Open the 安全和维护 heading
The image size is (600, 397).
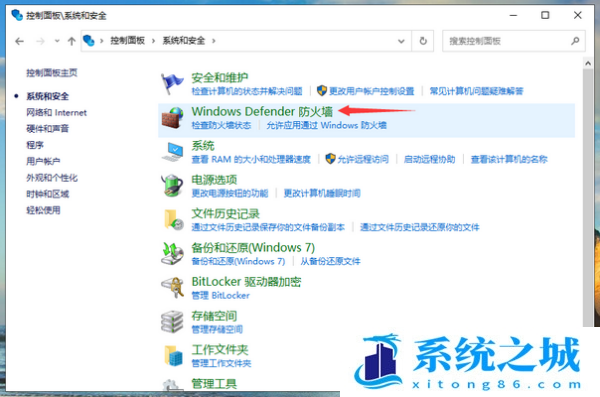coord(220,78)
